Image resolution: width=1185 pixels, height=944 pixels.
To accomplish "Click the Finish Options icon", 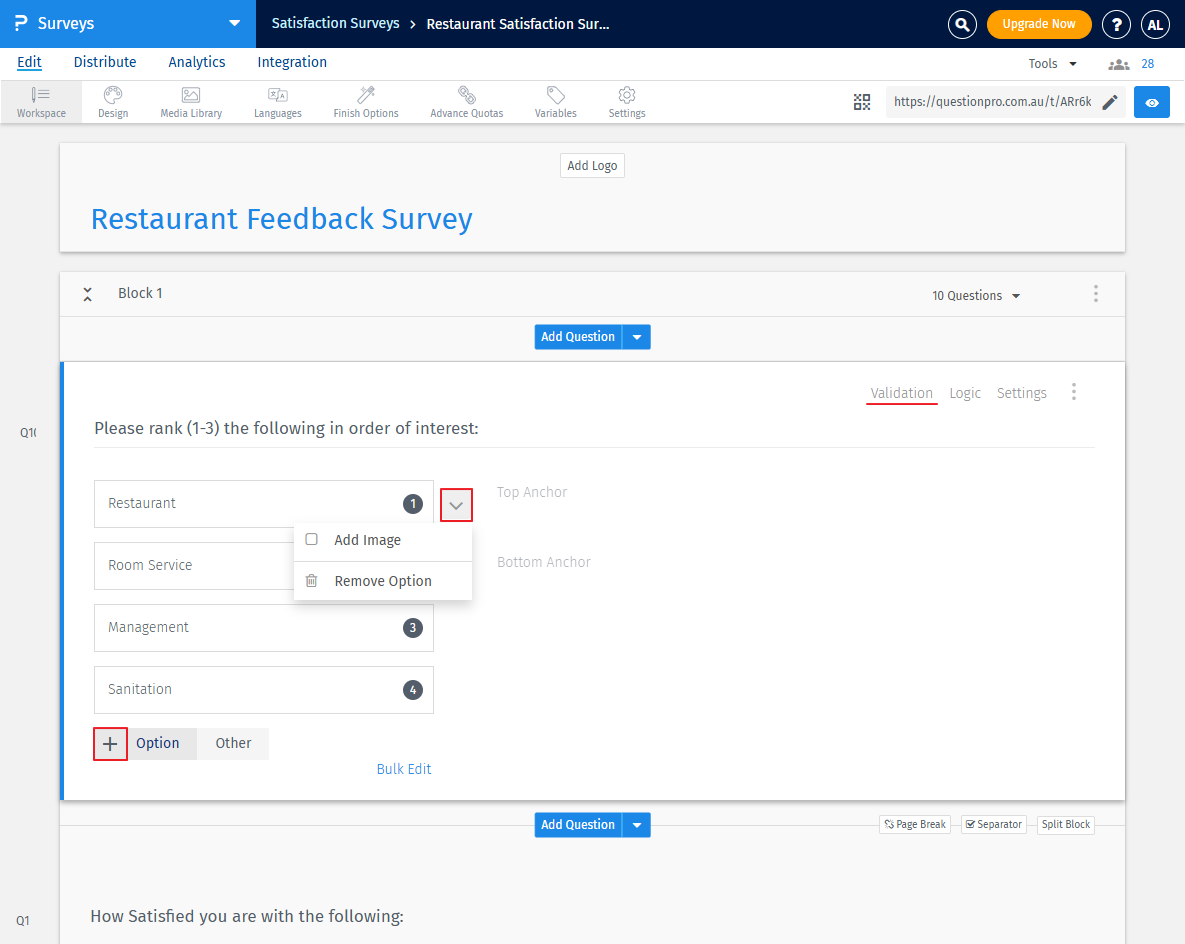I will pos(365,101).
